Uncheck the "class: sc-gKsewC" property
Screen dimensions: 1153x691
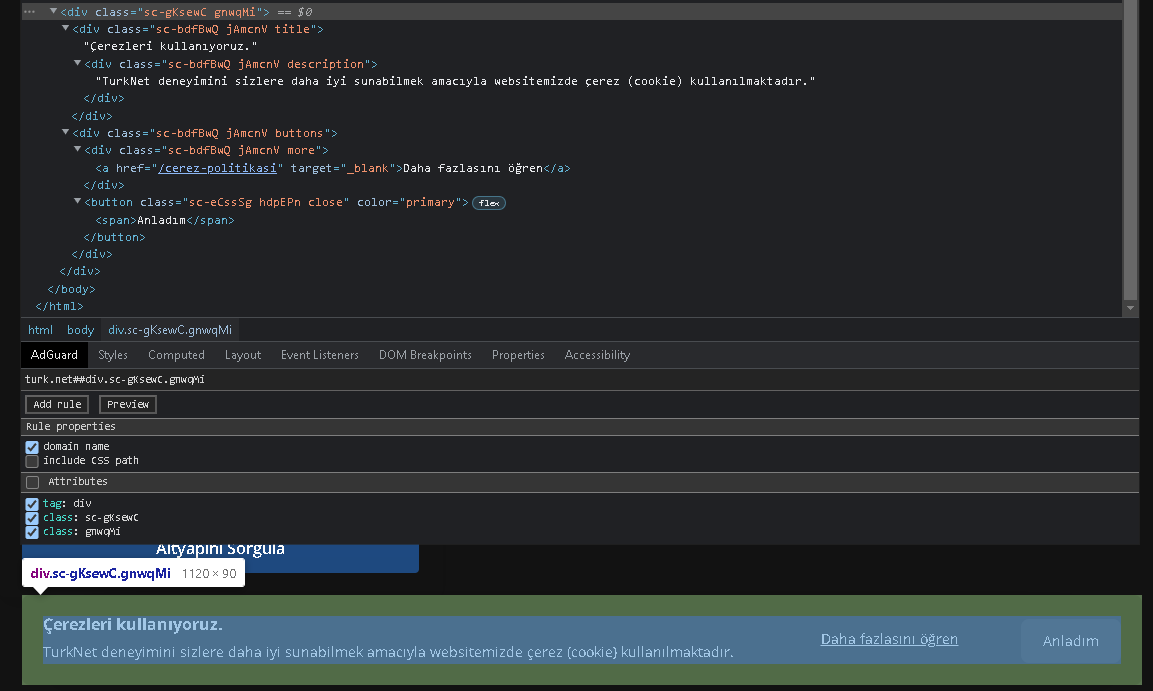coord(31,517)
